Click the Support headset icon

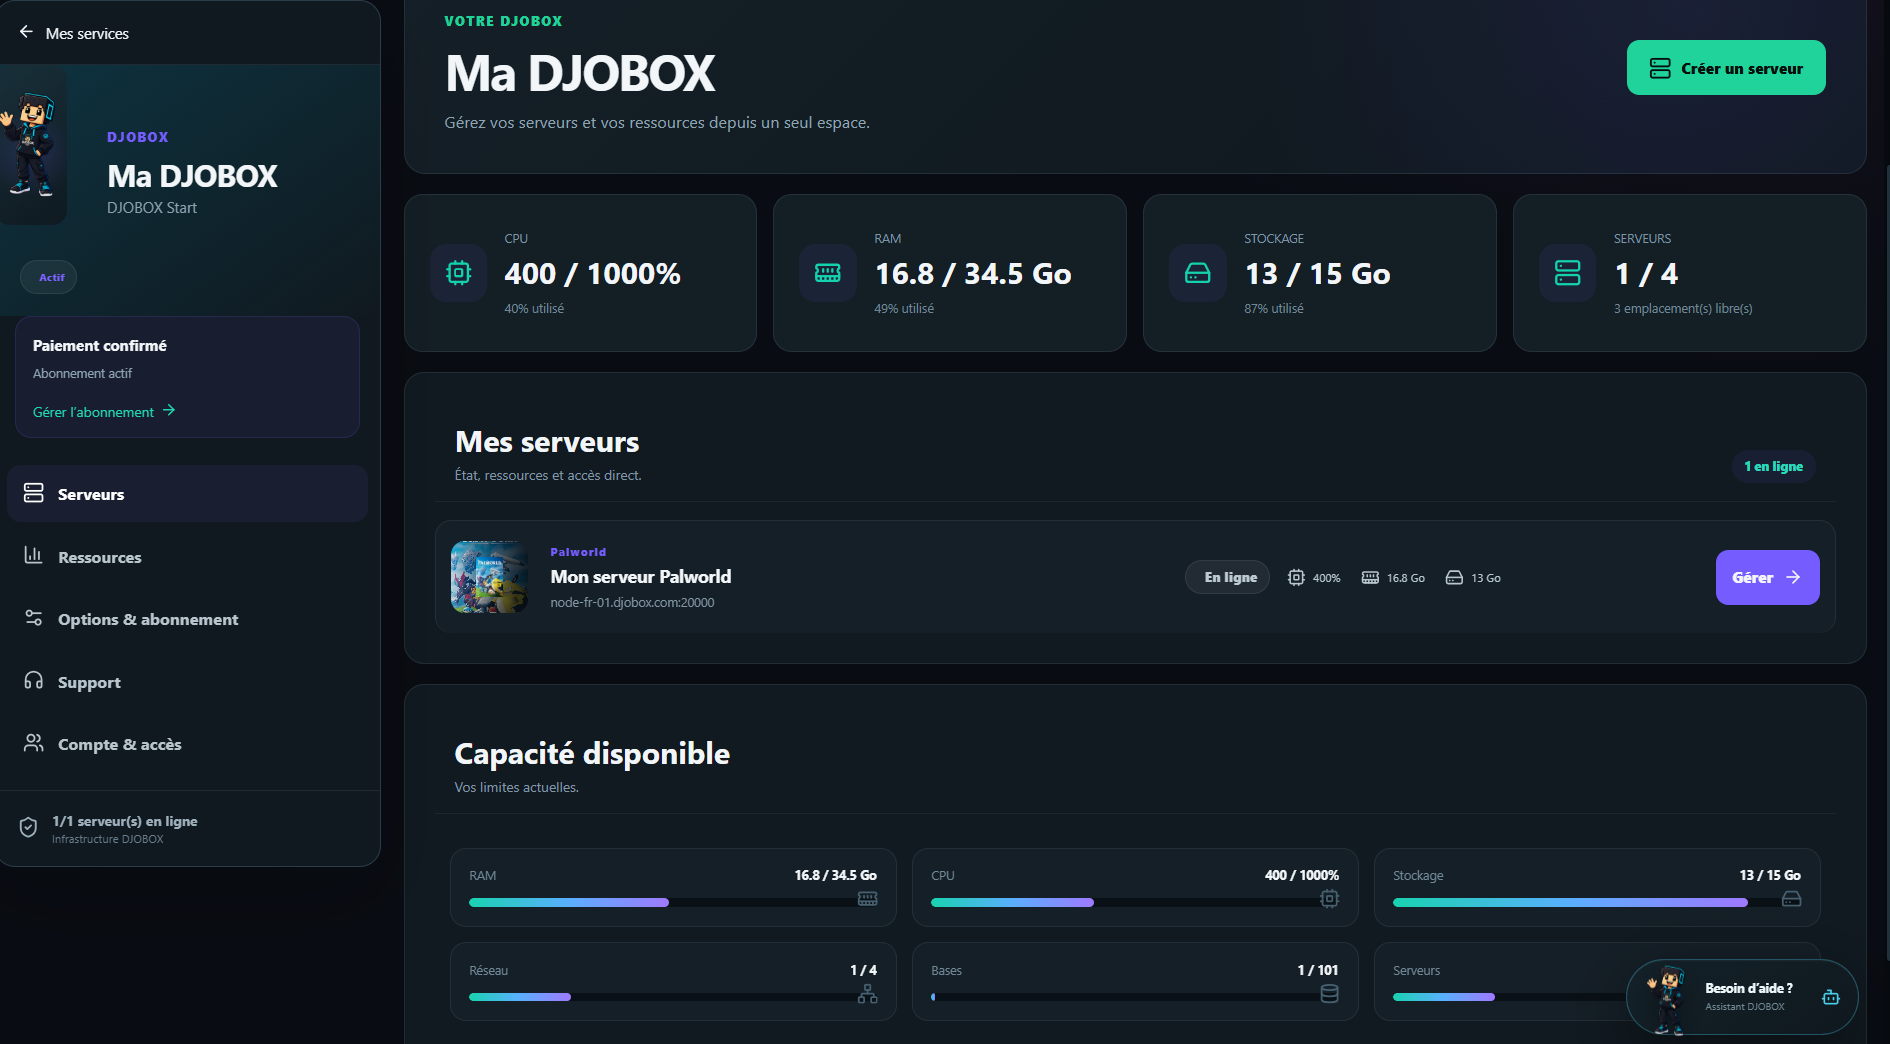34,681
